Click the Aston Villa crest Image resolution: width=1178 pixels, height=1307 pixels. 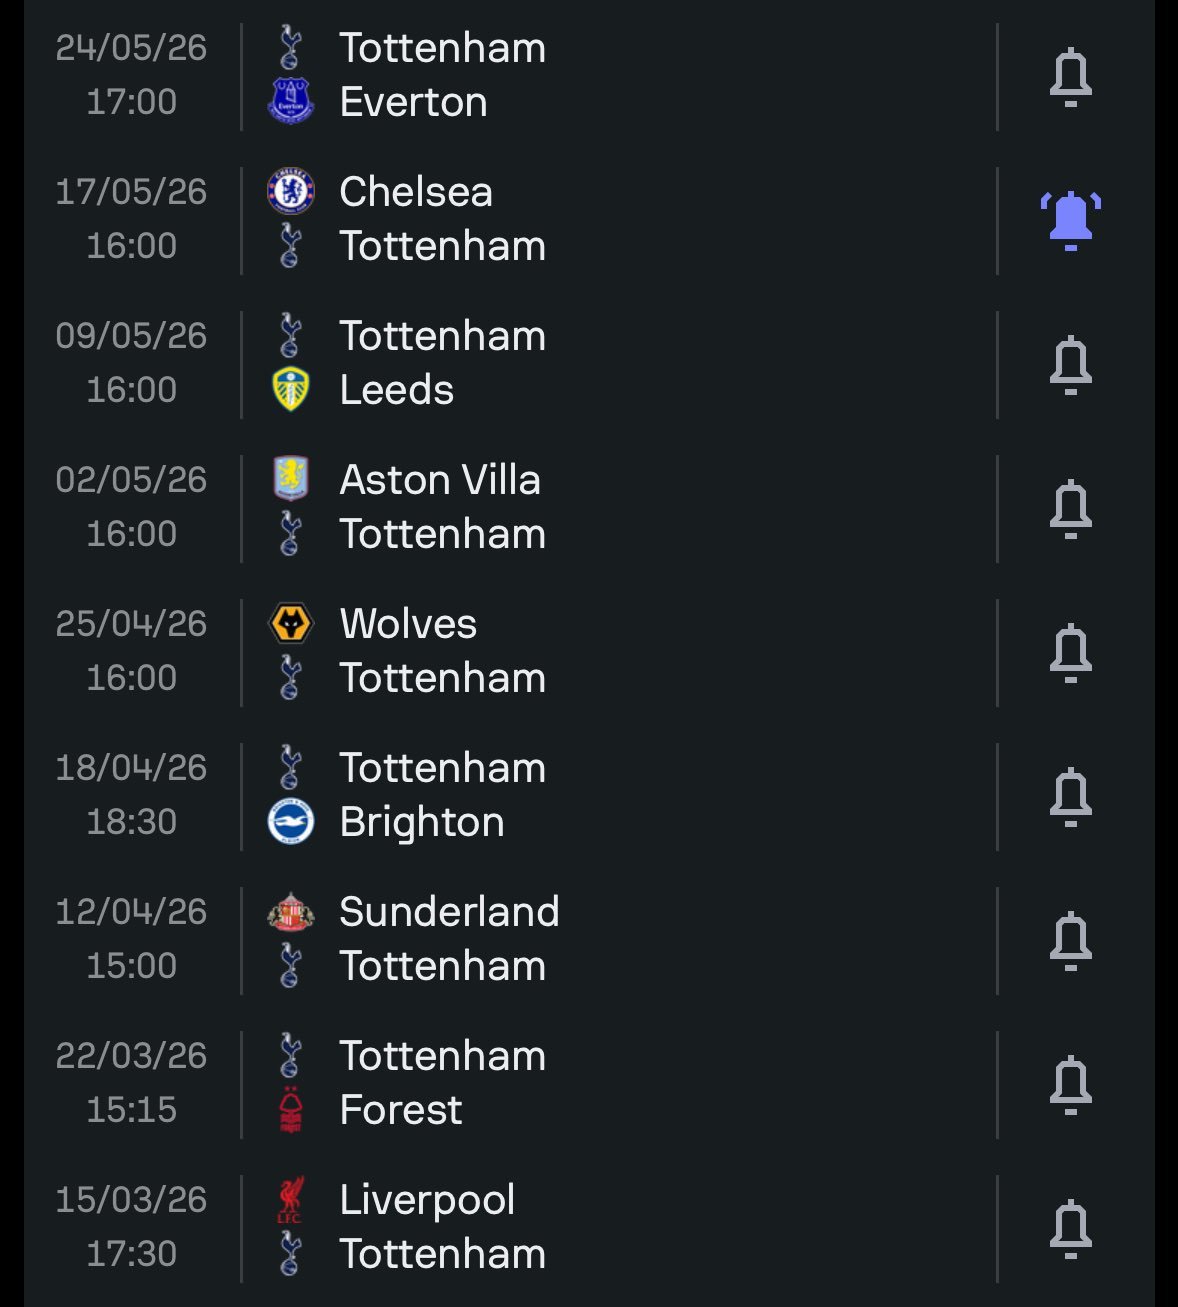pos(291,480)
